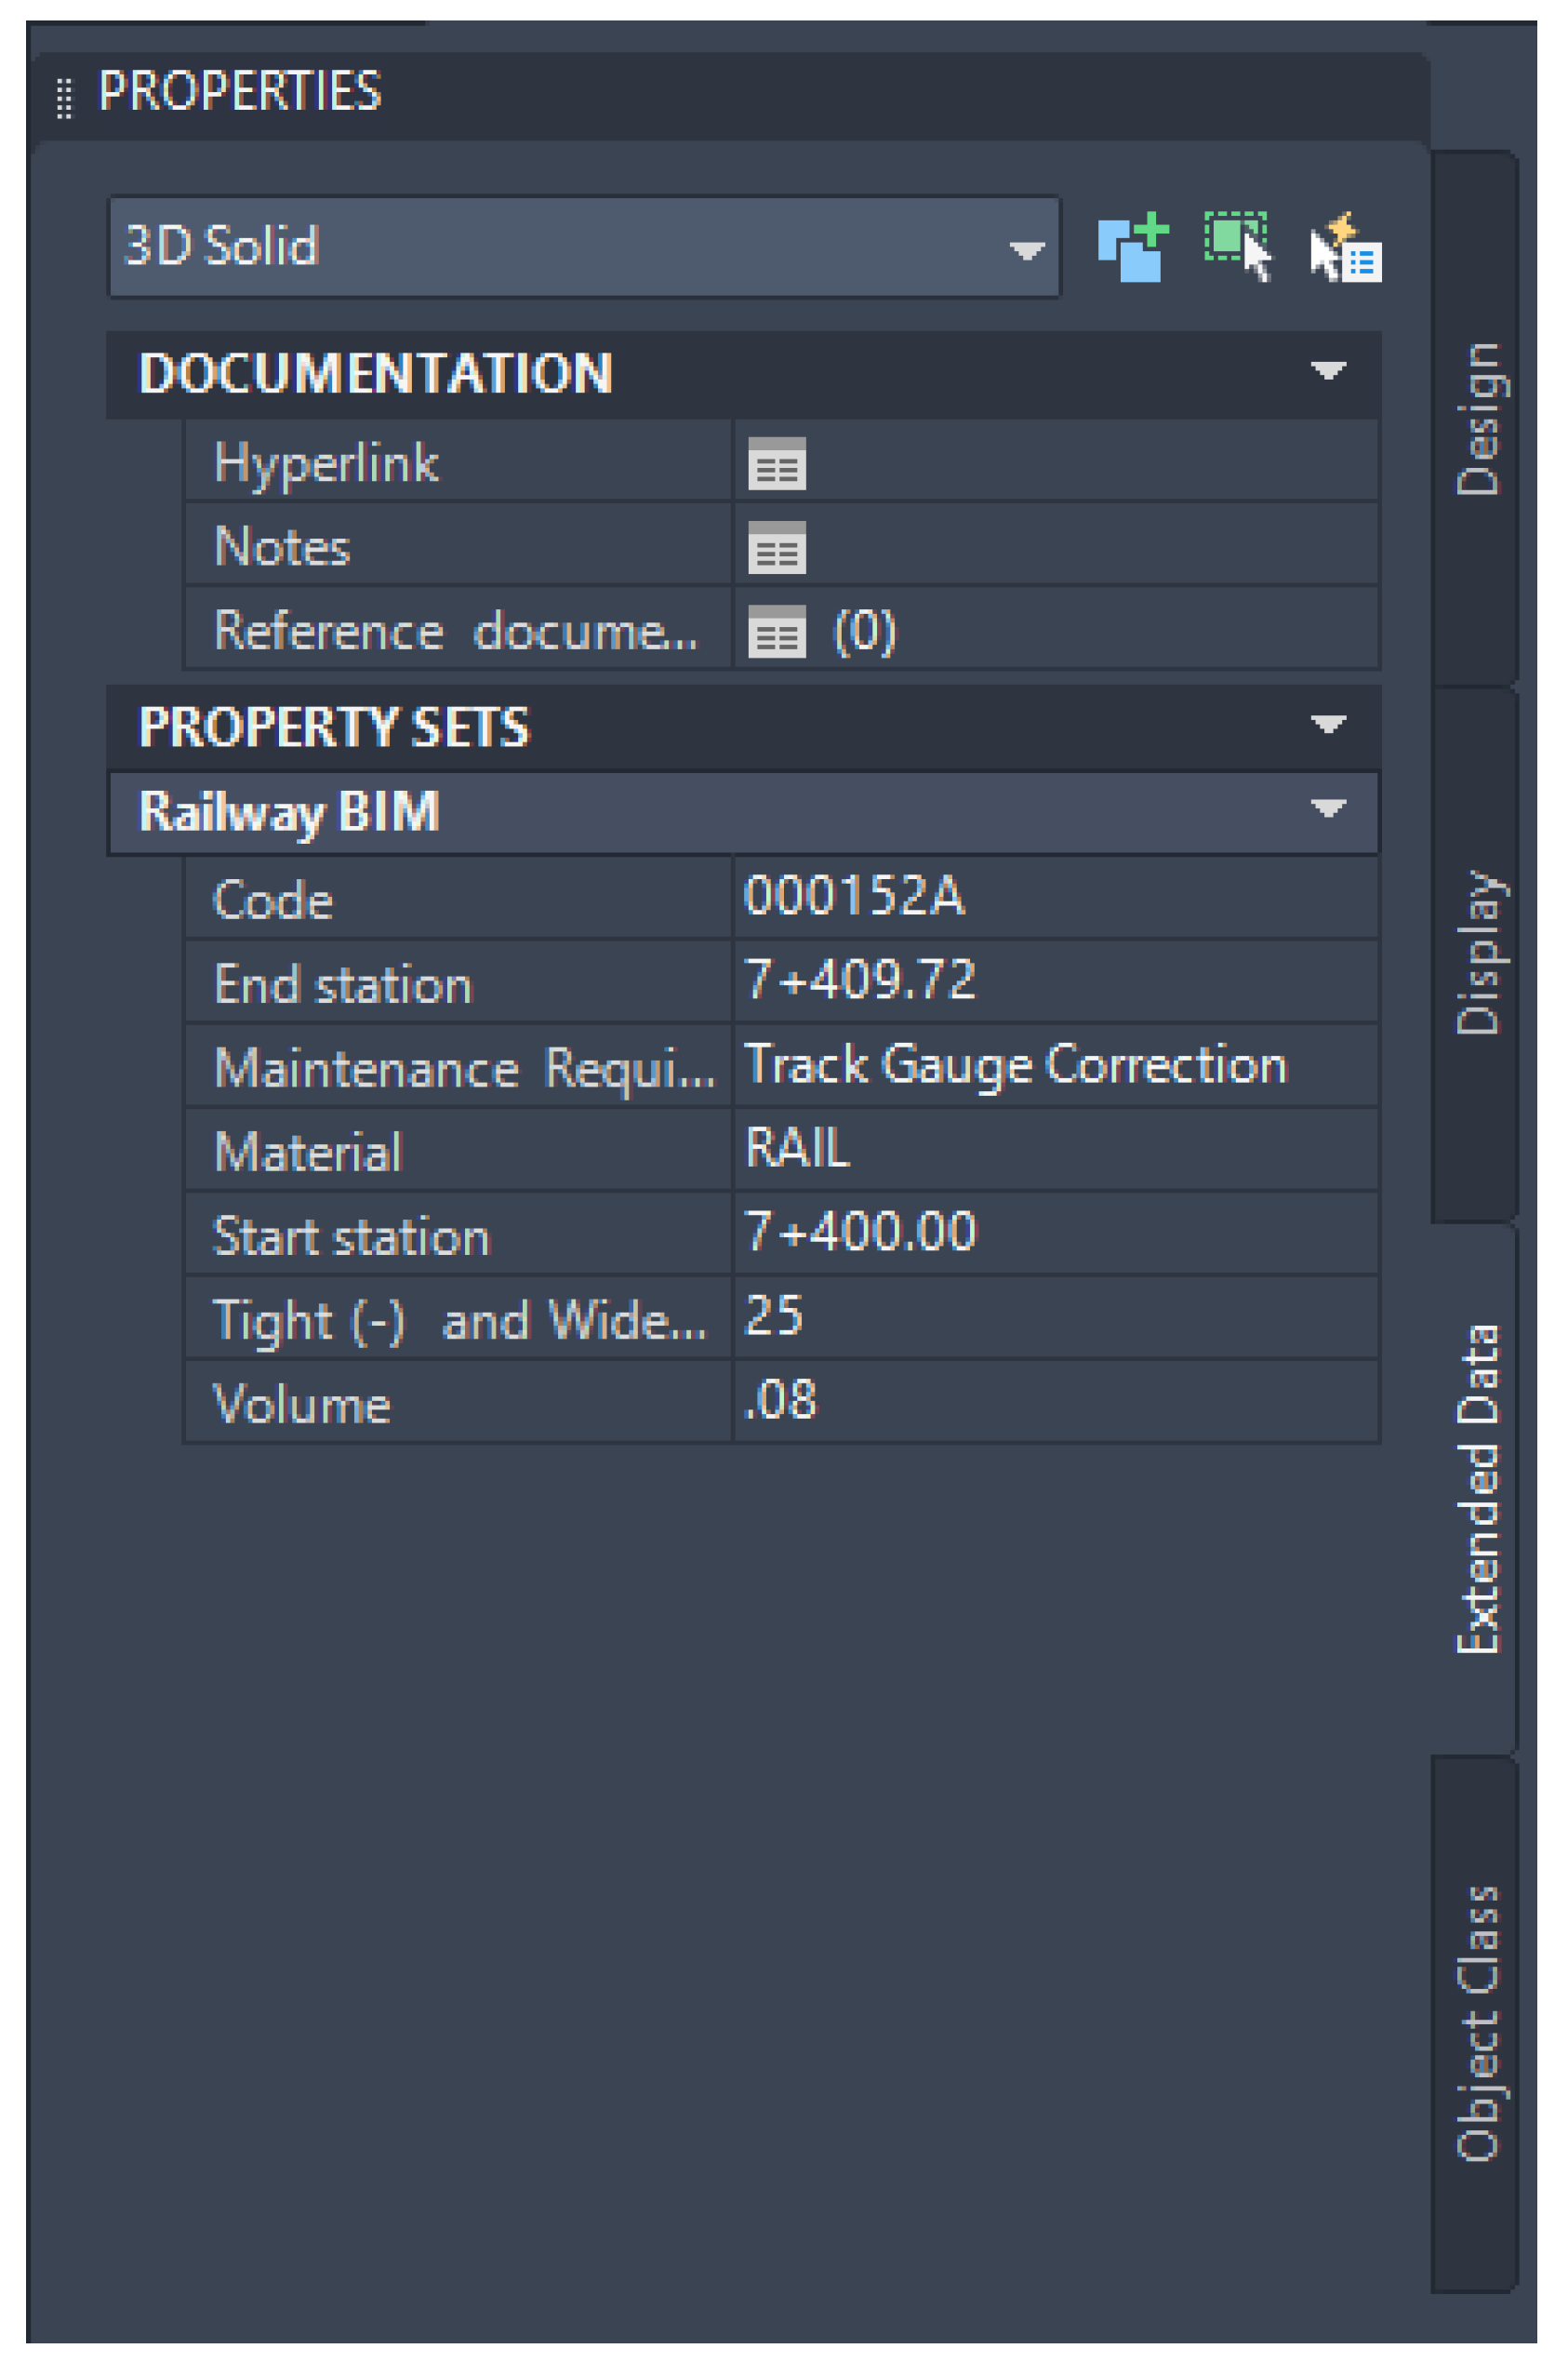Image resolution: width=1568 pixels, height=2375 pixels.
Task: Collapse the Railway BIM property set
Action: pyautogui.click(x=1327, y=809)
